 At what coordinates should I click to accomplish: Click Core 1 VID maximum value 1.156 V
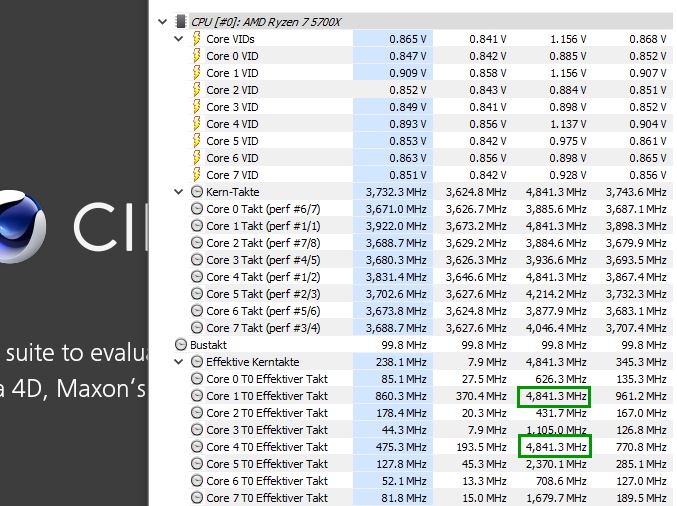568,73
